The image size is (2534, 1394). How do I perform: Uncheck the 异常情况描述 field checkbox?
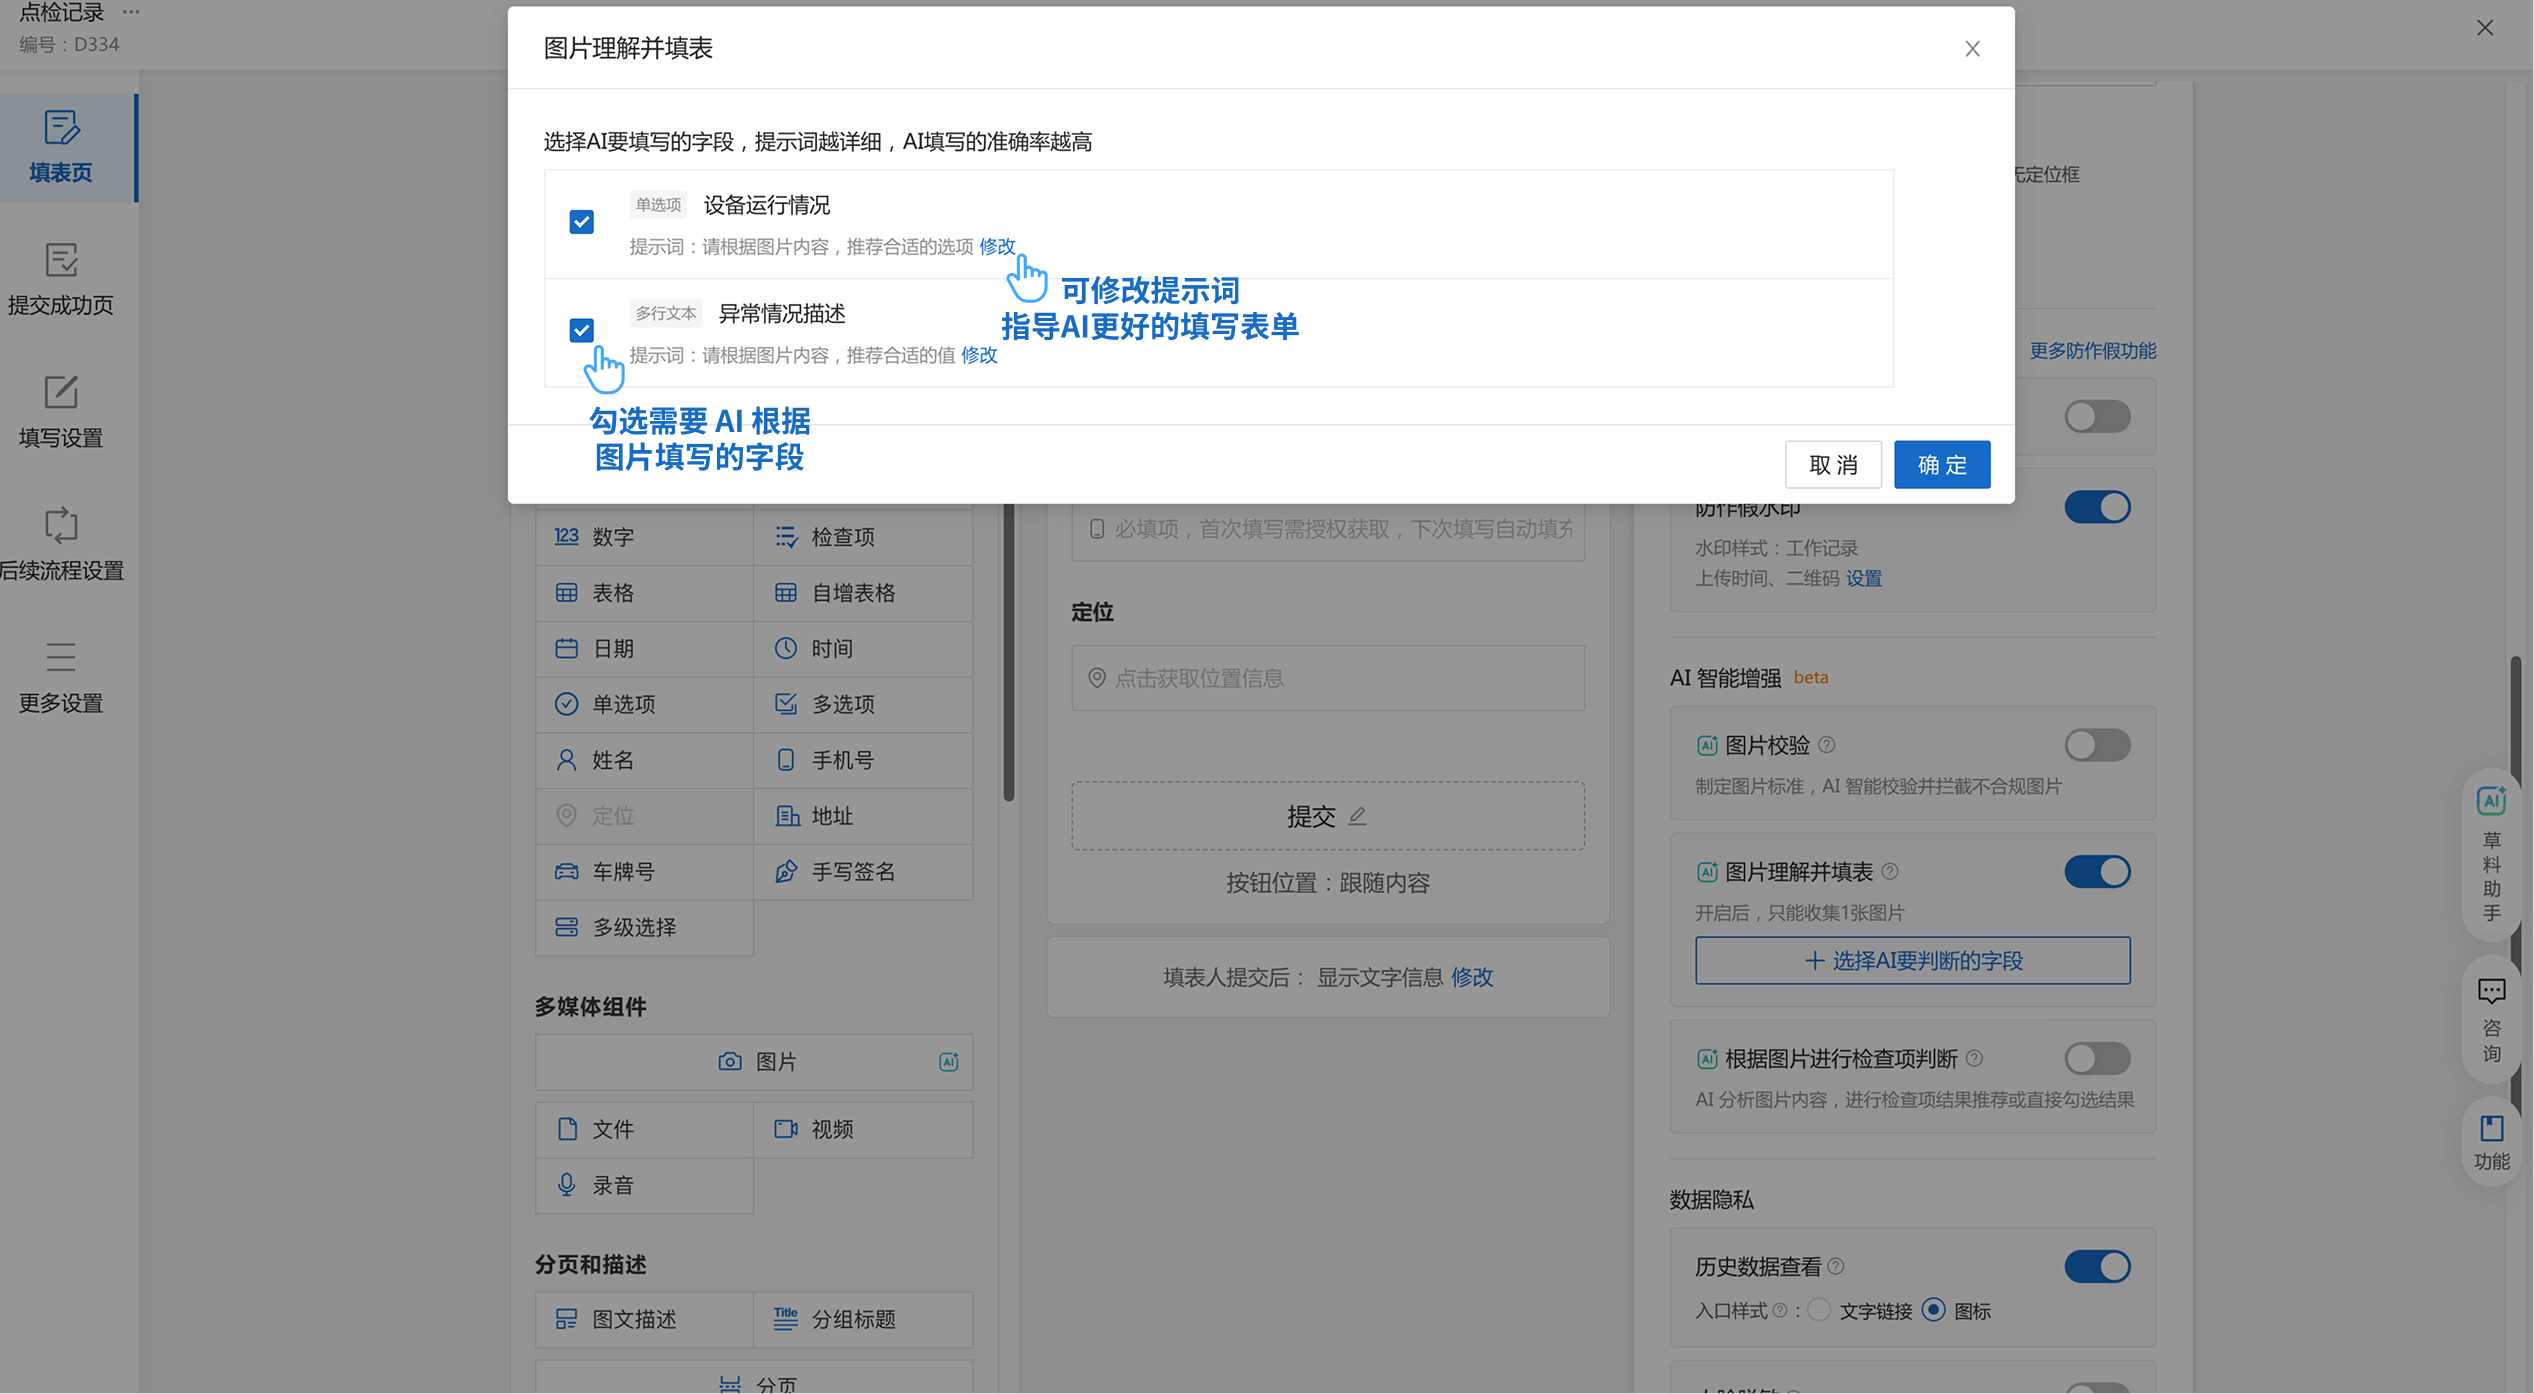pos(581,330)
